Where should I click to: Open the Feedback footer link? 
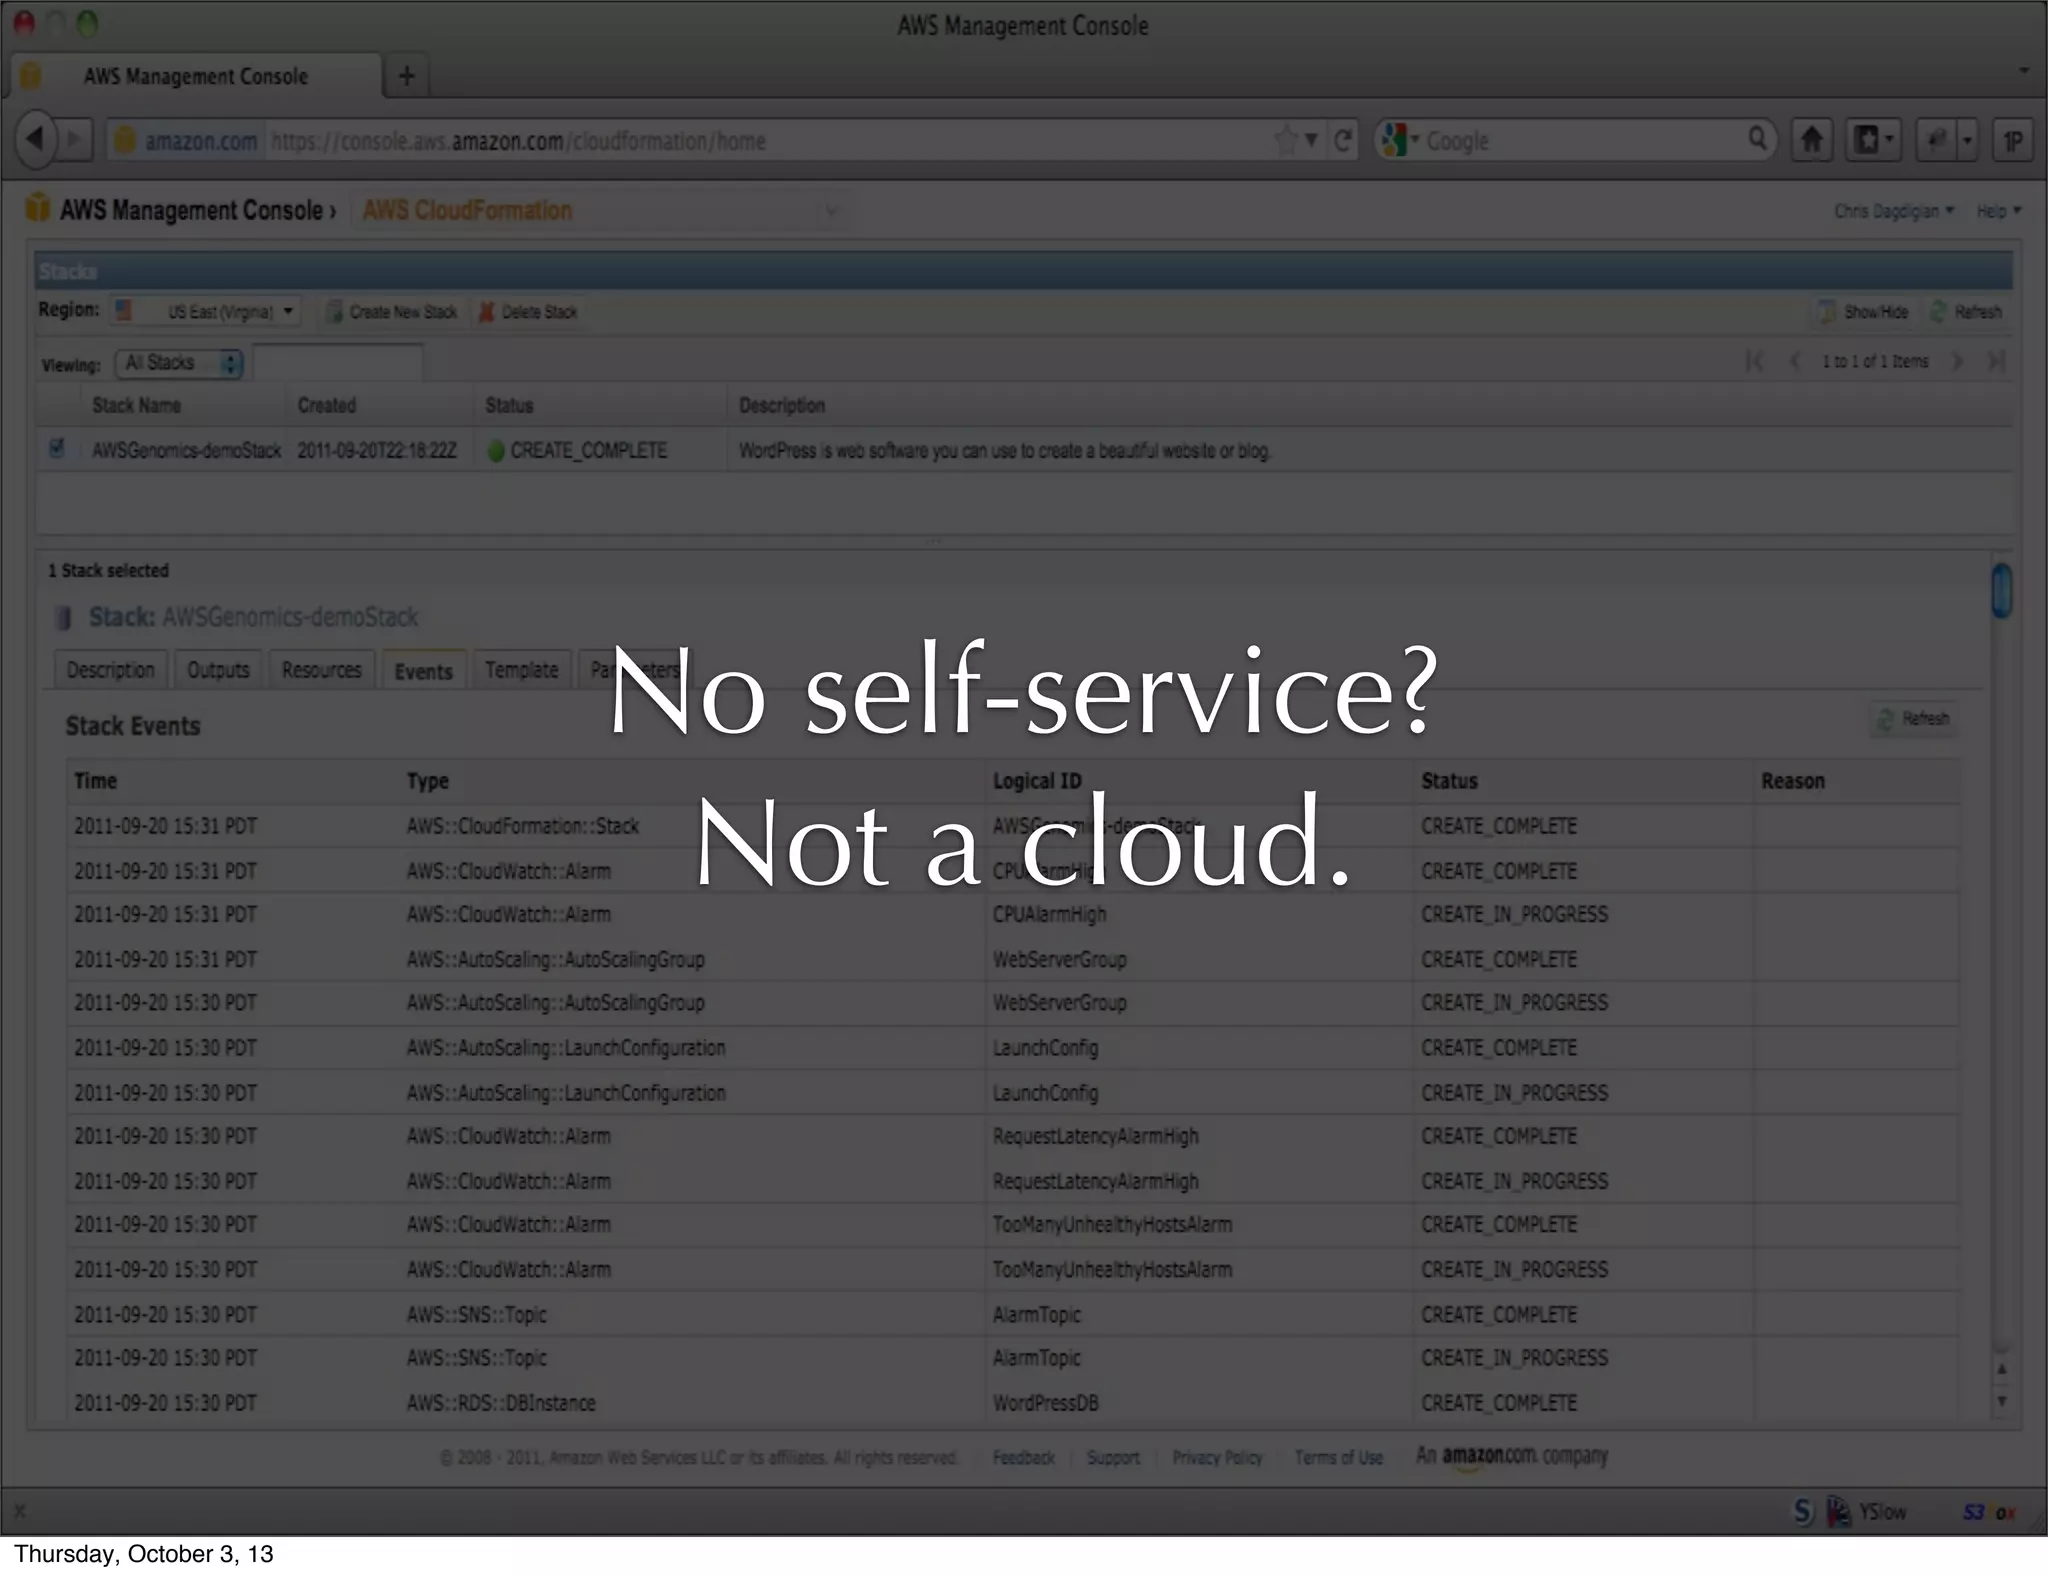(x=1023, y=1457)
